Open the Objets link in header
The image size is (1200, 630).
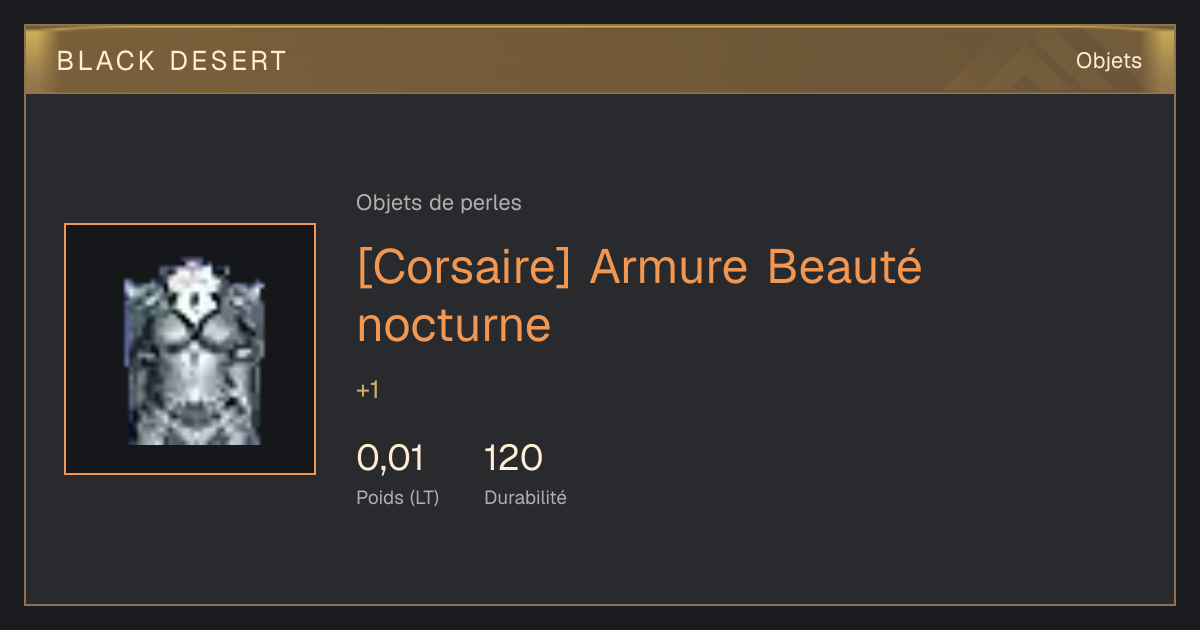[x=1108, y=61]
